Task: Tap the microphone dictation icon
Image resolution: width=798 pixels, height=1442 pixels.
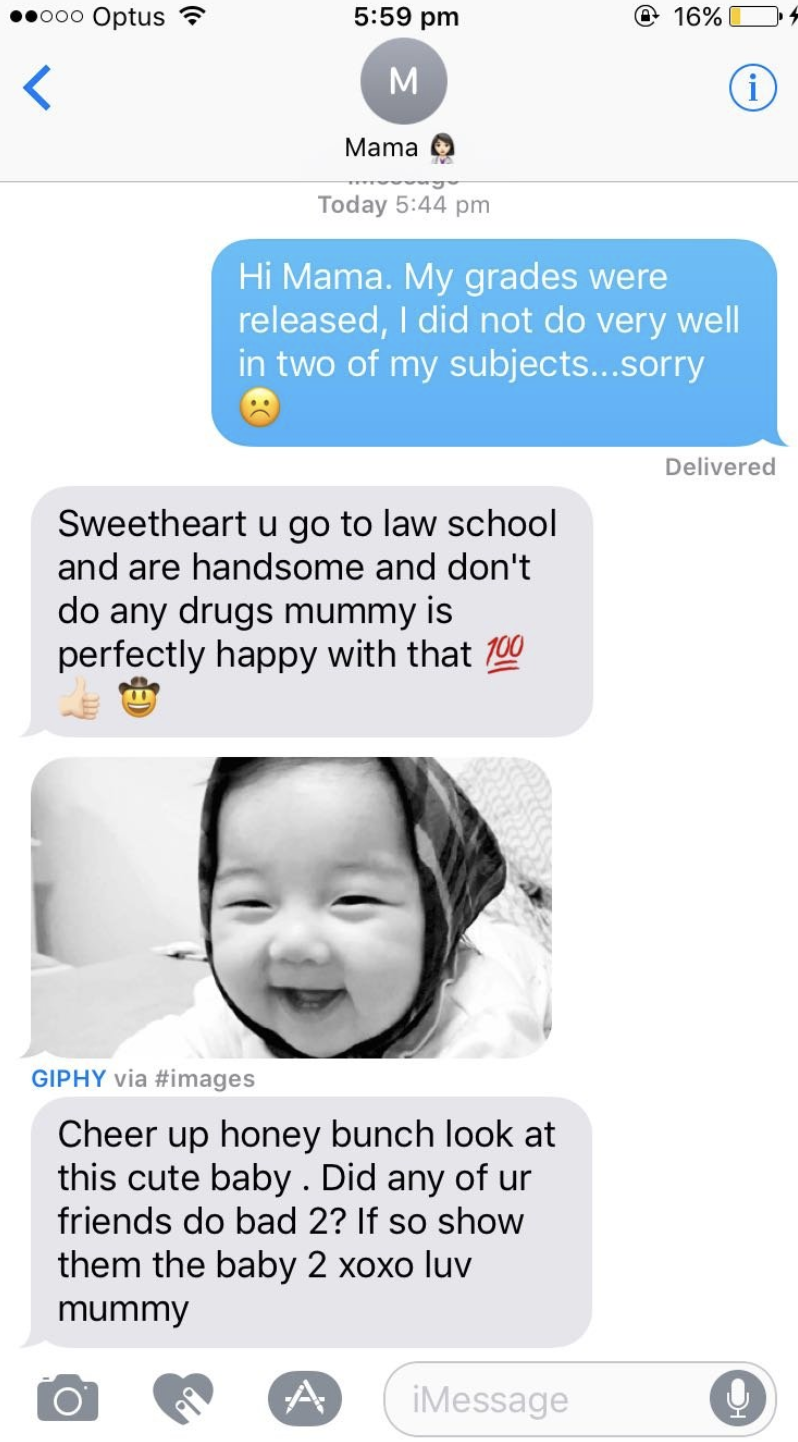Action: point(738,1398)
